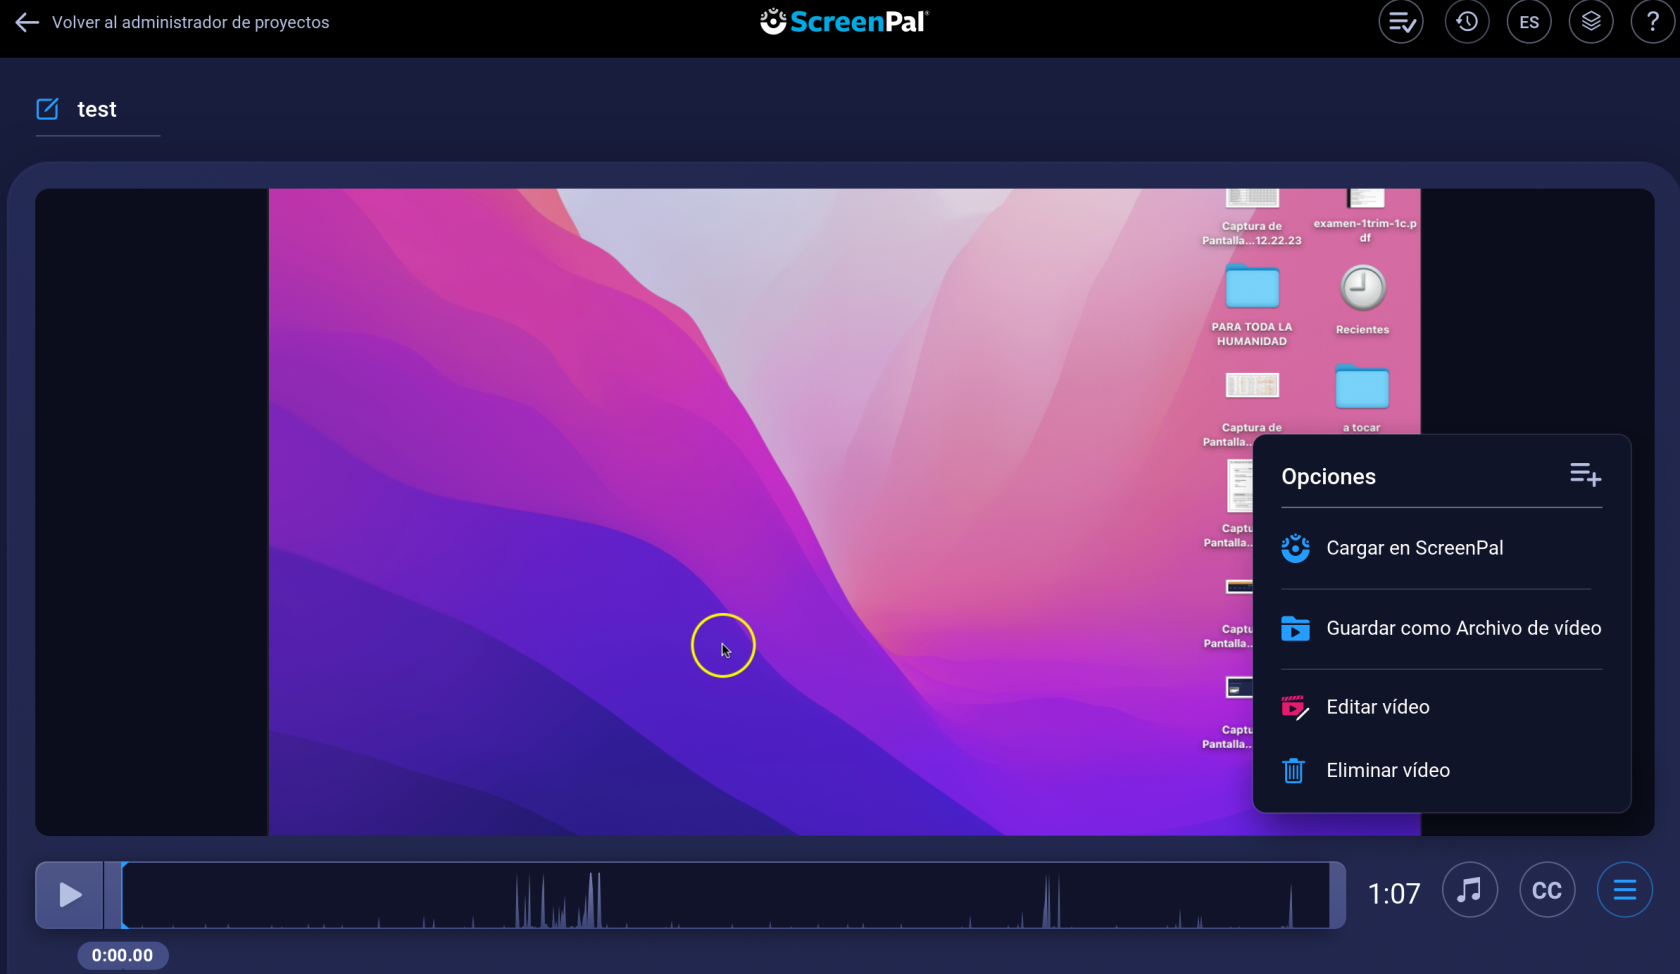The width and height of the screenshot is (1680, 974).
Task: Click the ScreenPal upload icon in Opciones
Action: pyautogui.click(x=1295, y=548)
